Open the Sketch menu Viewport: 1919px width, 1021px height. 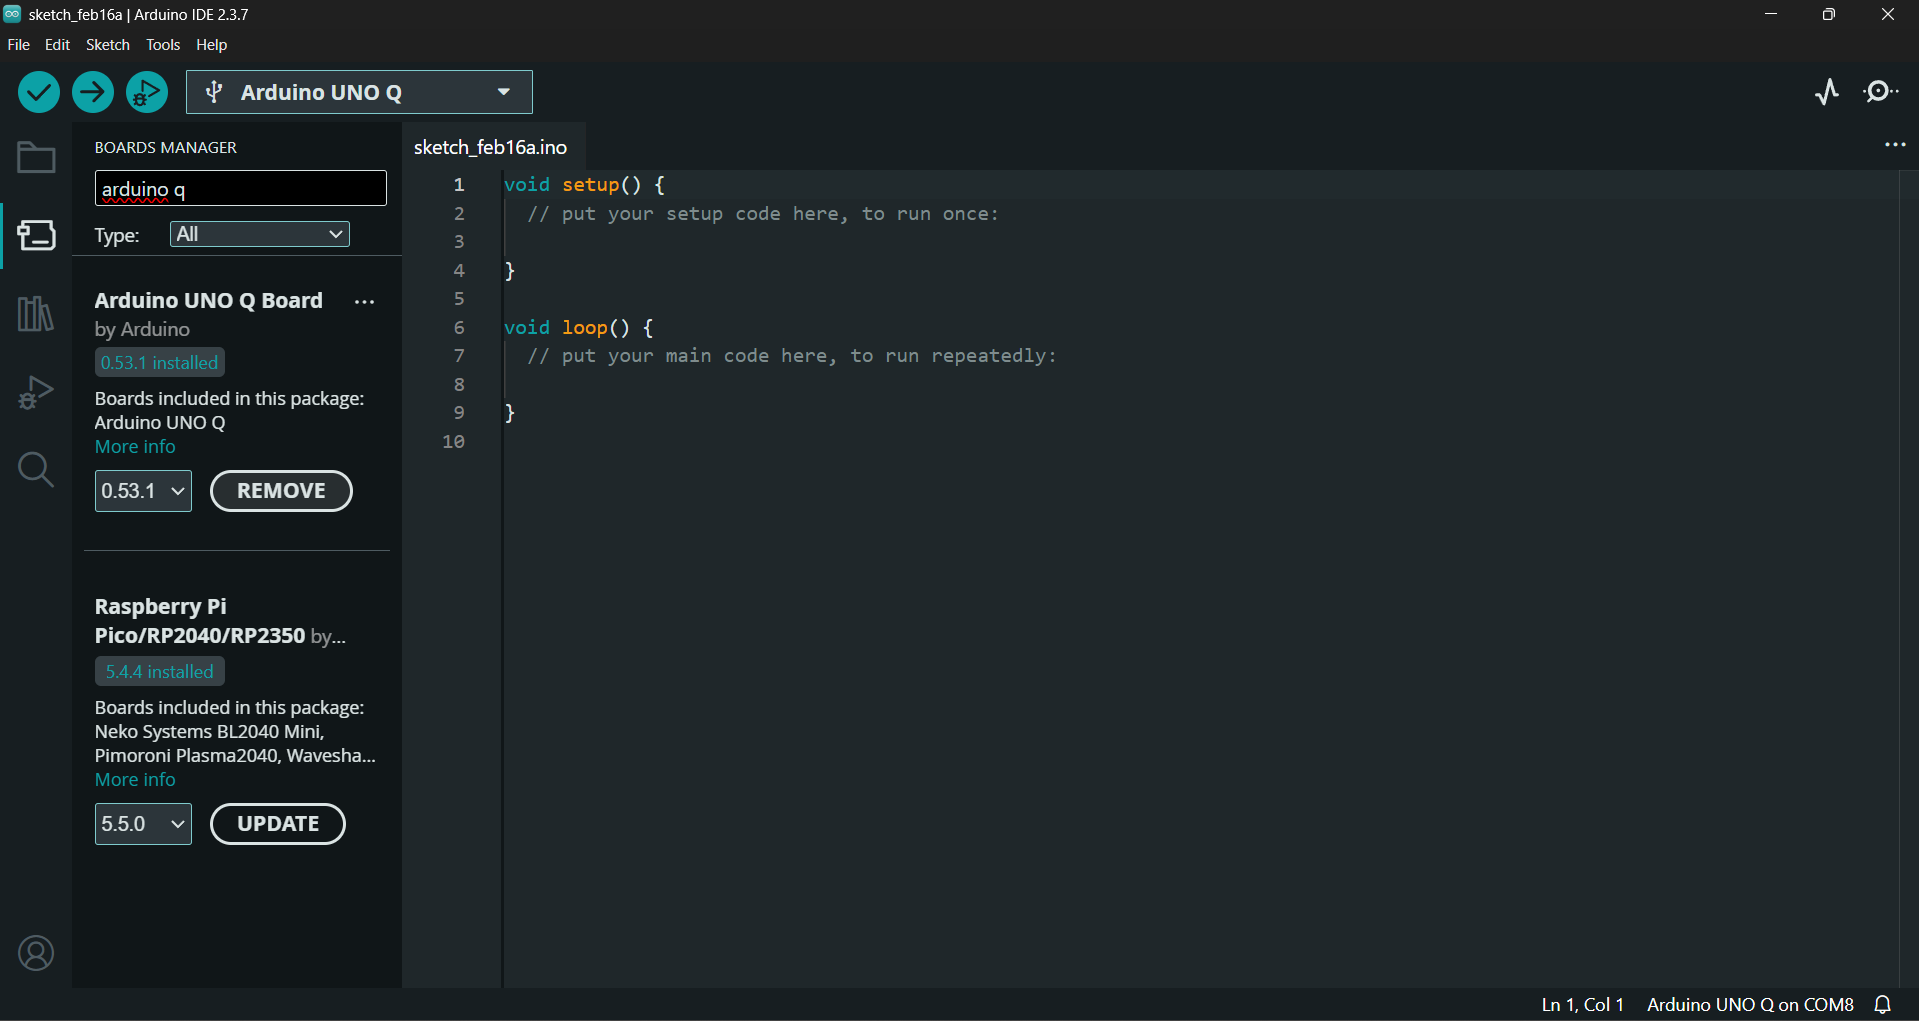click(108, 45)
